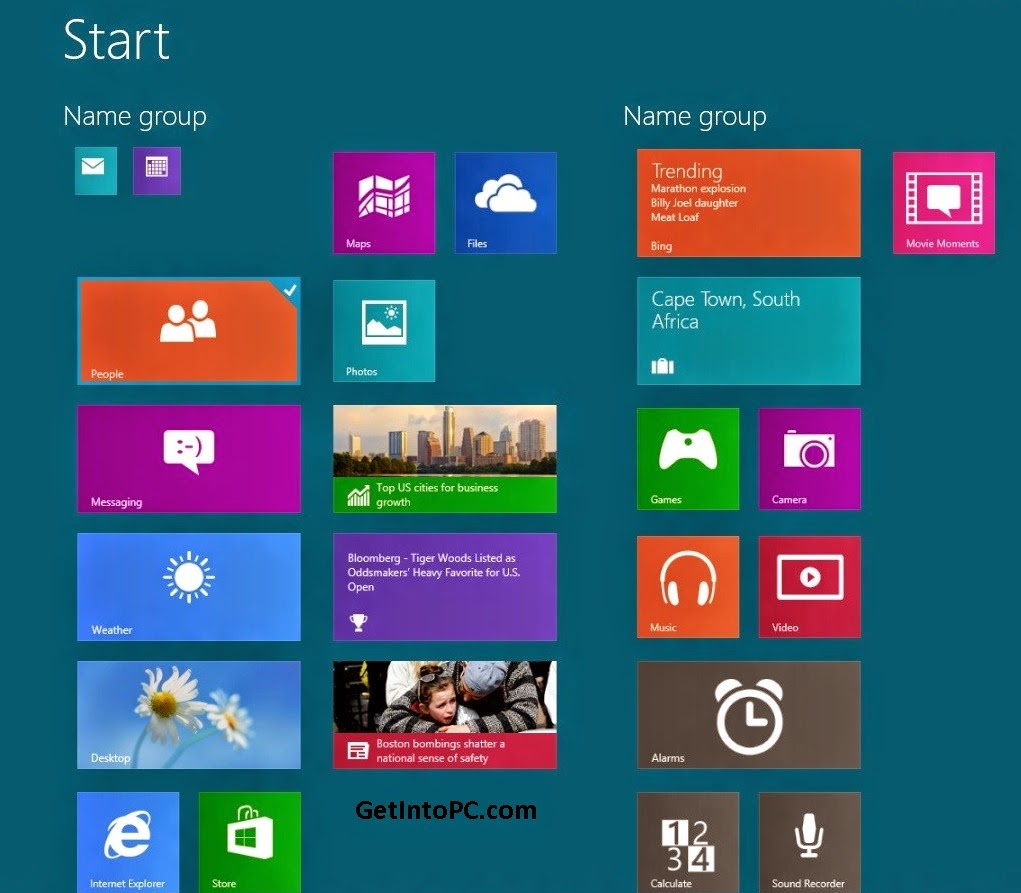Open the Boston bombings news story
Screen dimensions: 1021x893
click(x=444, y=714)
